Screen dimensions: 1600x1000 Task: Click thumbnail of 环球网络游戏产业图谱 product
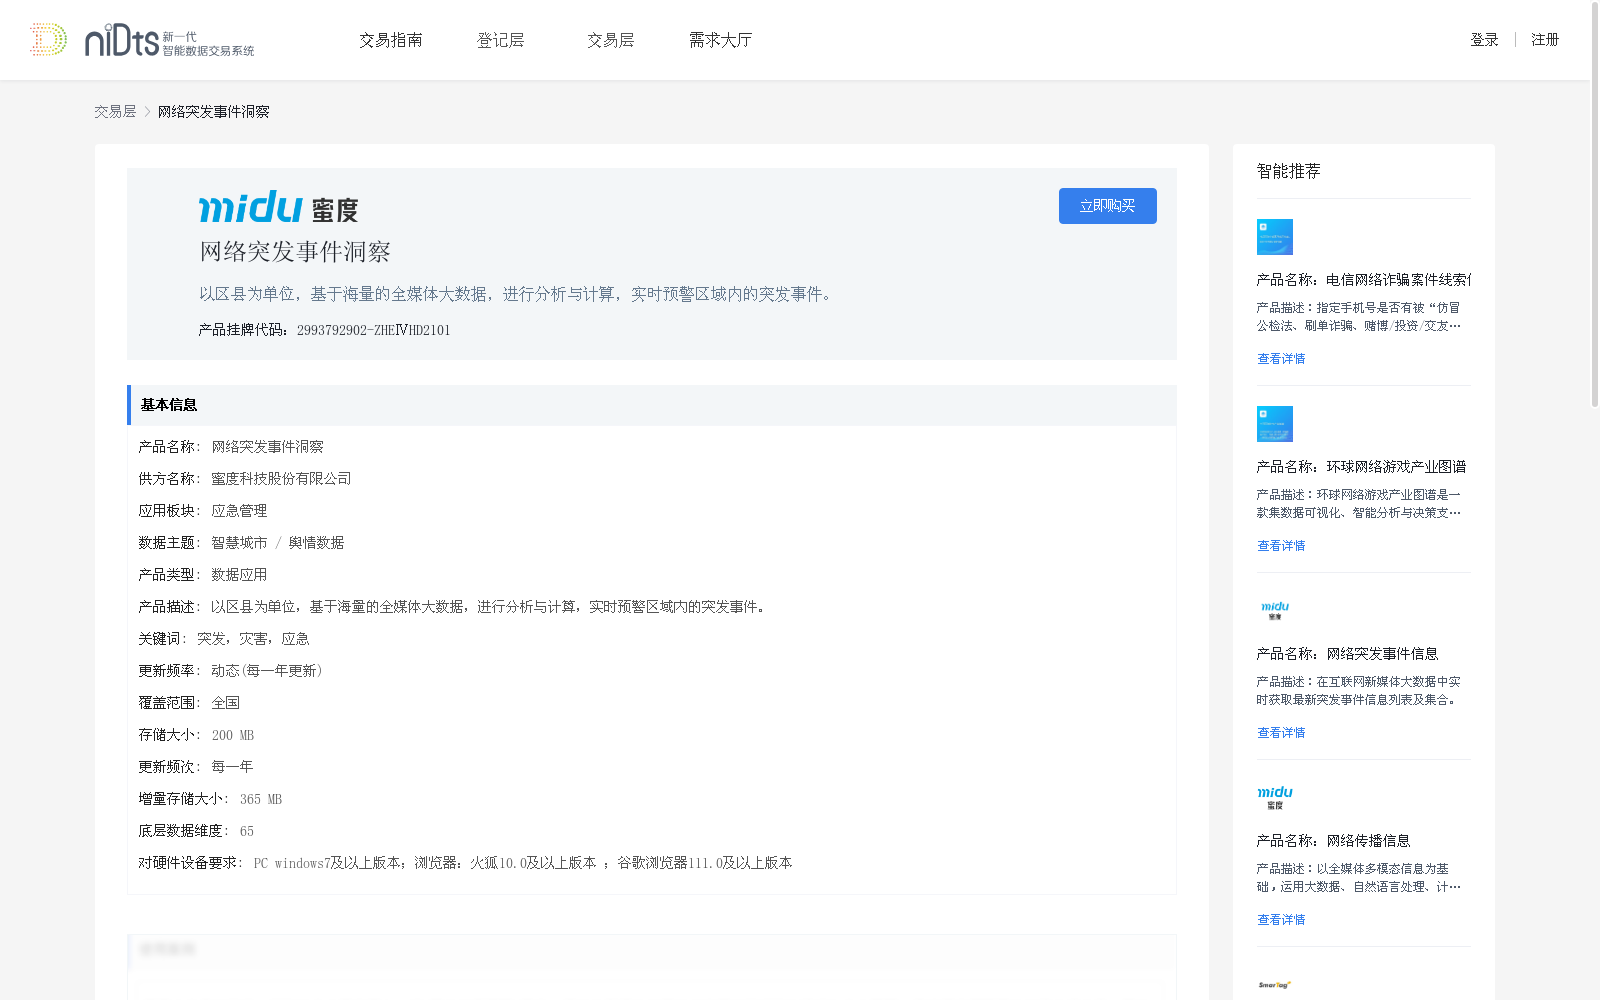tap(1275, 424)
